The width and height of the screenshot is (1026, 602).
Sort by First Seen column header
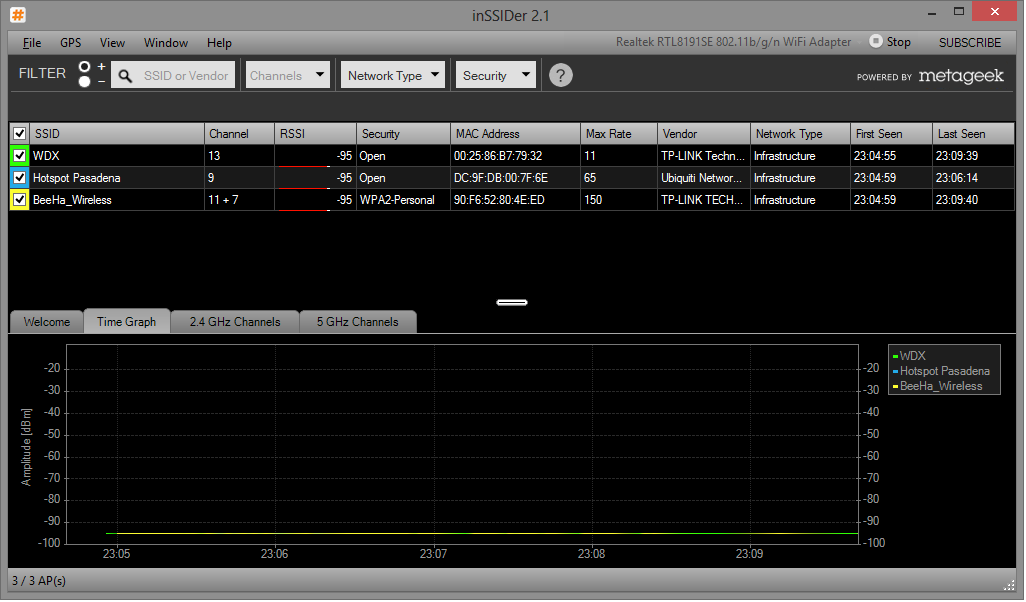(891, 133)
